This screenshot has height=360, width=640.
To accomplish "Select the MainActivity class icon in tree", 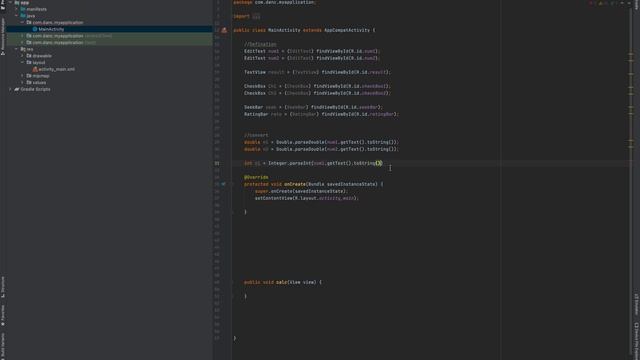I will 35,29.
